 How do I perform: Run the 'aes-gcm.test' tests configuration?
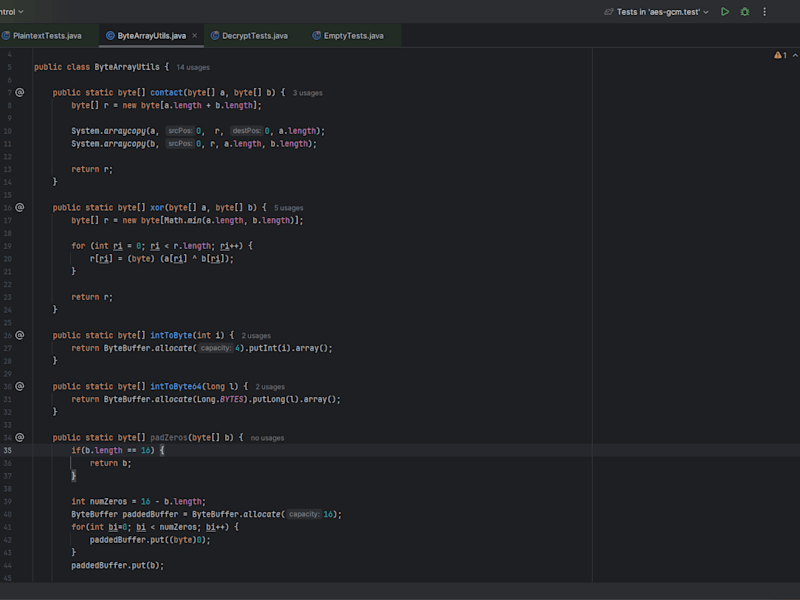(724, 12)
